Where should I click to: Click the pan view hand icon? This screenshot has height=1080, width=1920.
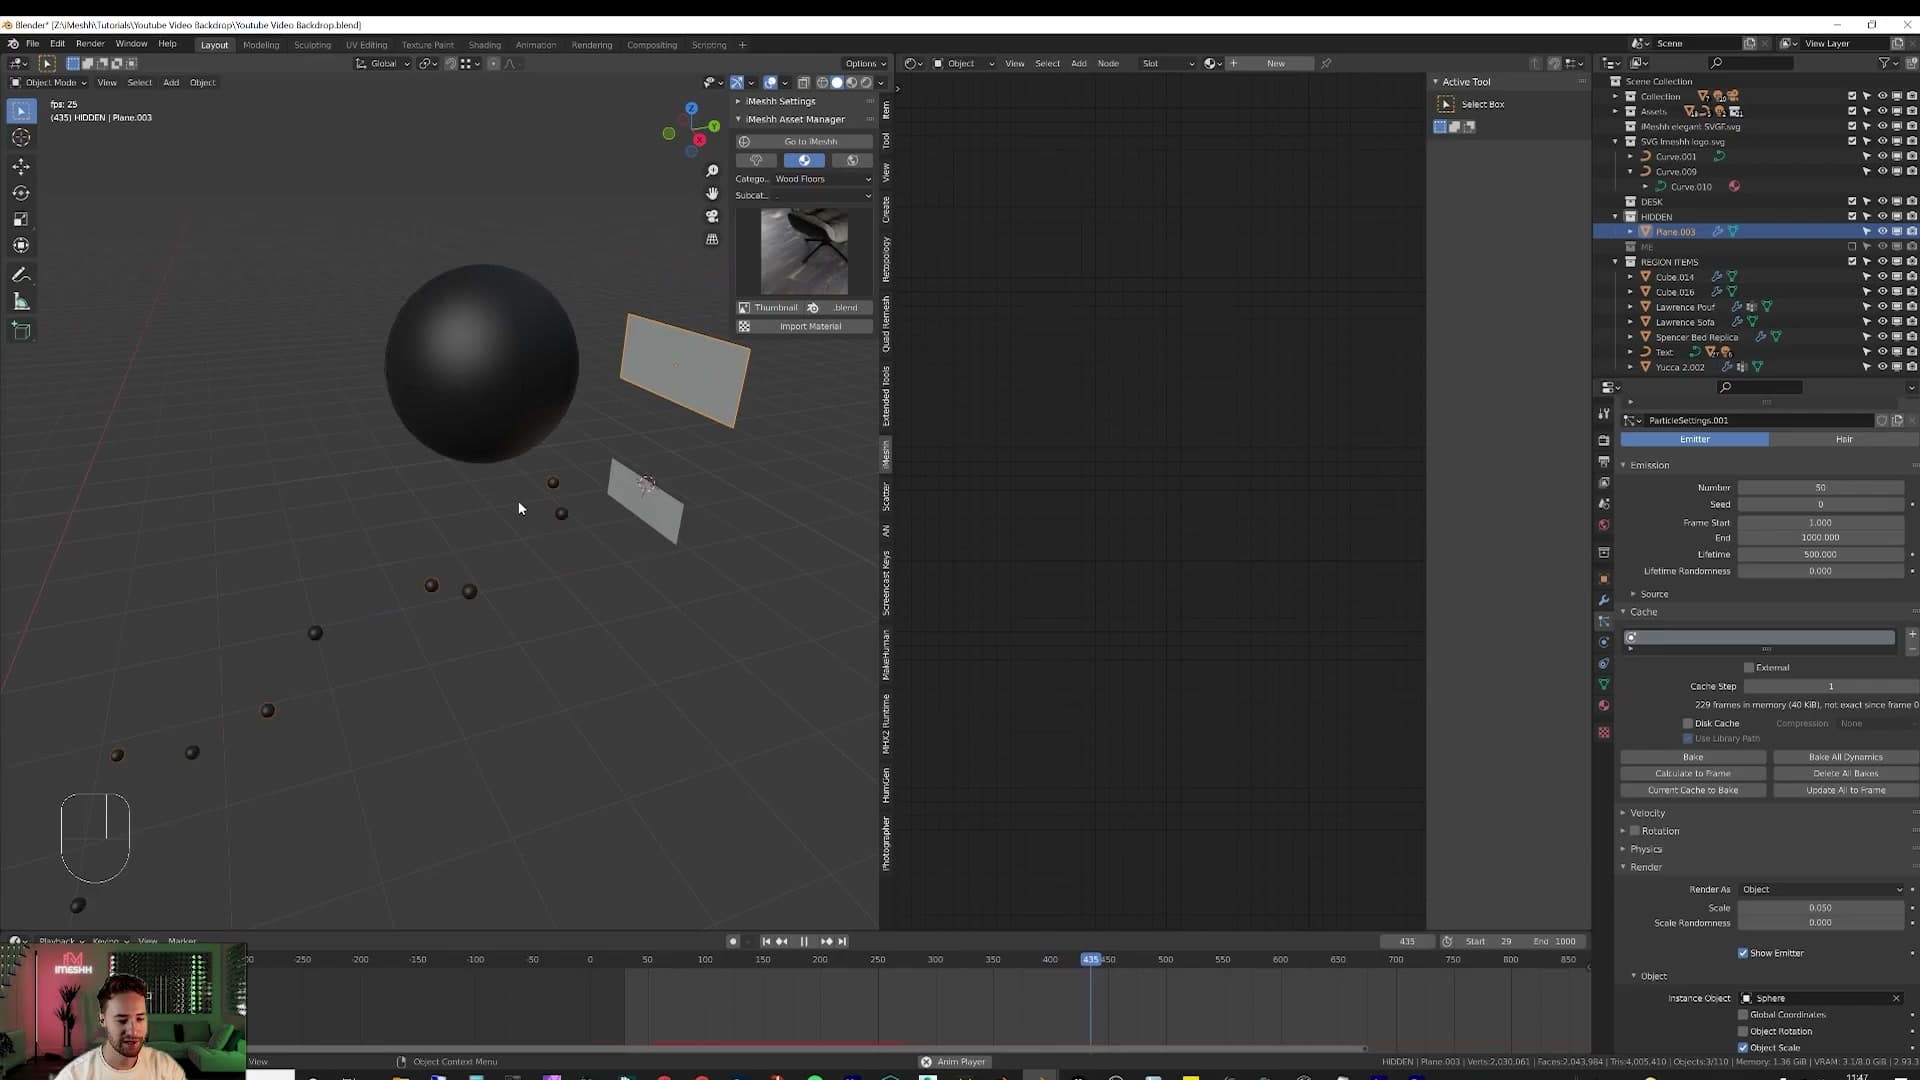pos(712,193)
